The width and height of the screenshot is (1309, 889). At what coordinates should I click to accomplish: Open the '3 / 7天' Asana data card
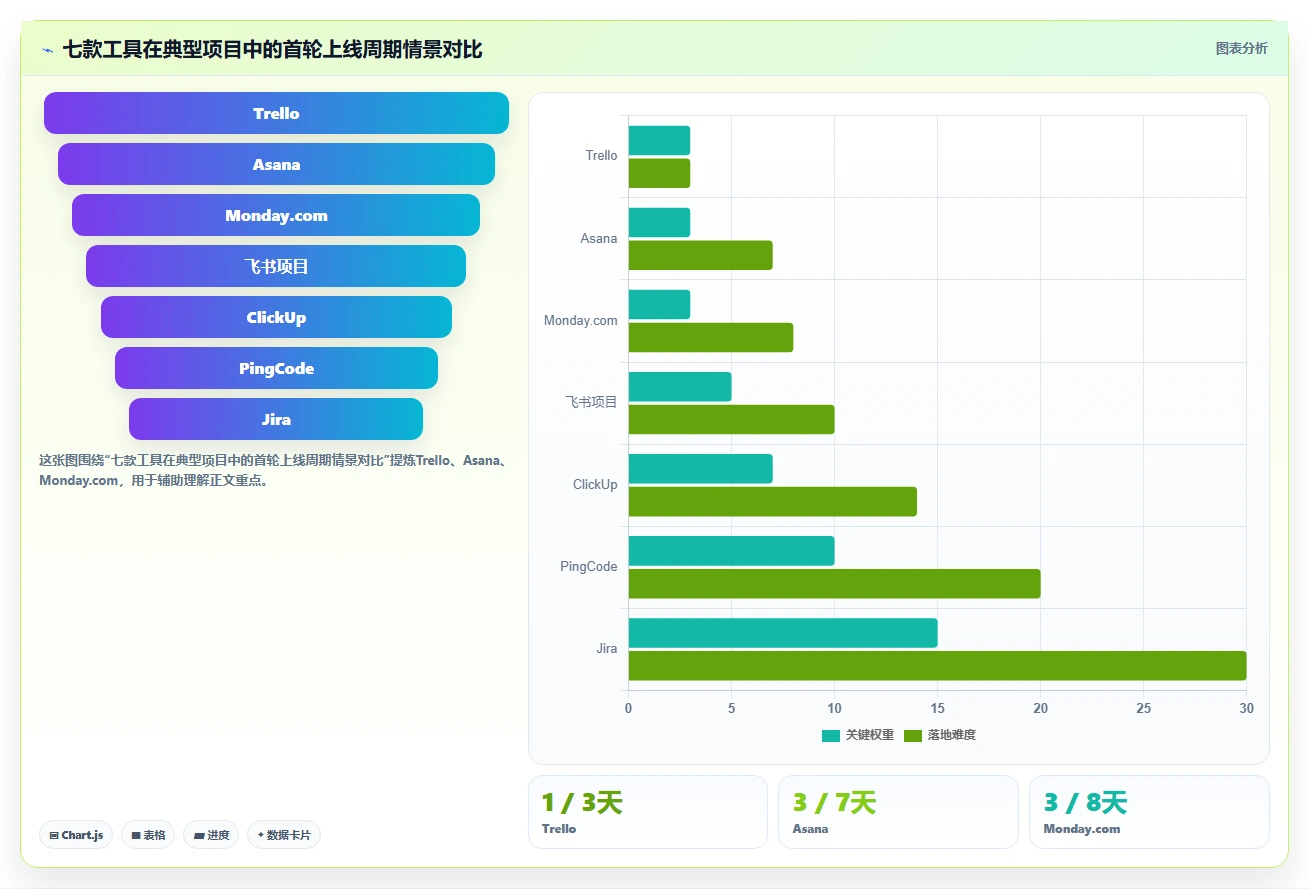click(x=898, y=812)
